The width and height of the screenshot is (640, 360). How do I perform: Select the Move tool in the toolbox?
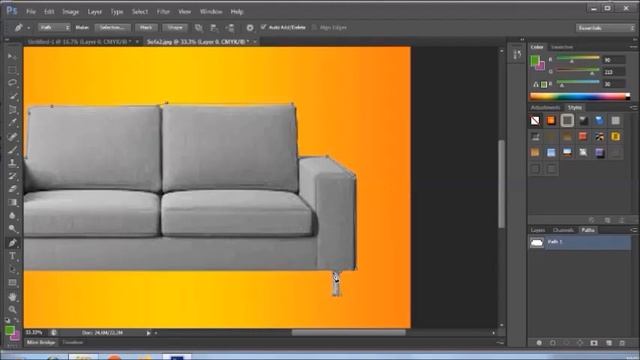tap(12, 56)
